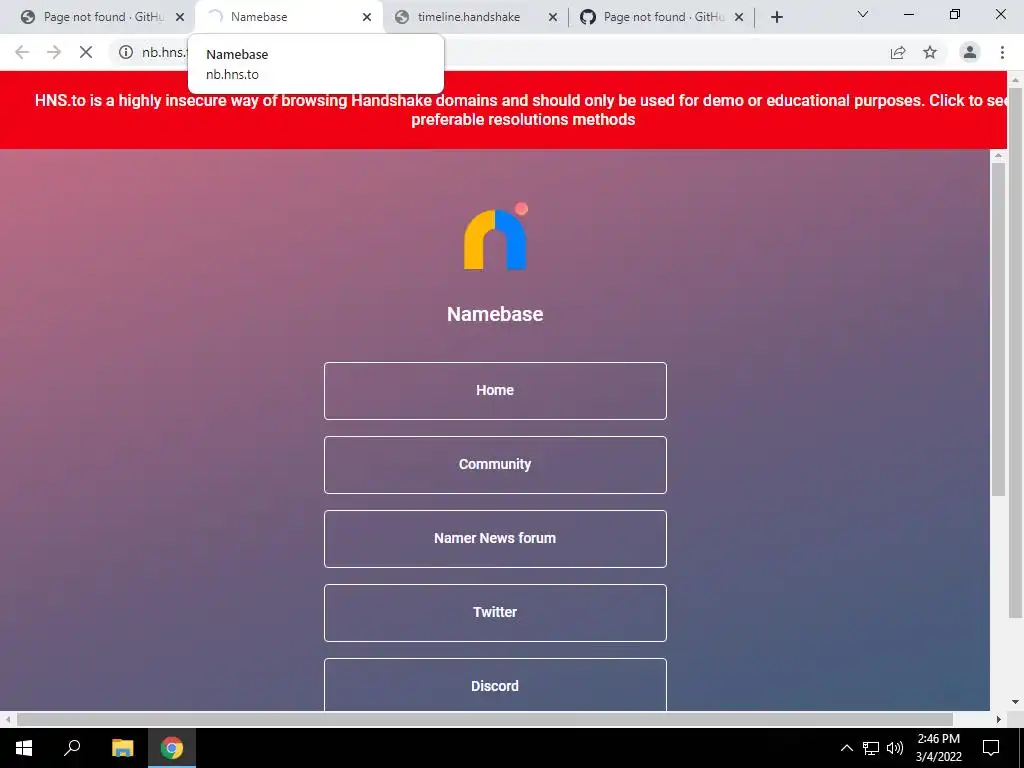This screenshot has height=768, width=1024.
Task: Show hidden system tray icons
Action: tap(846, 748)
